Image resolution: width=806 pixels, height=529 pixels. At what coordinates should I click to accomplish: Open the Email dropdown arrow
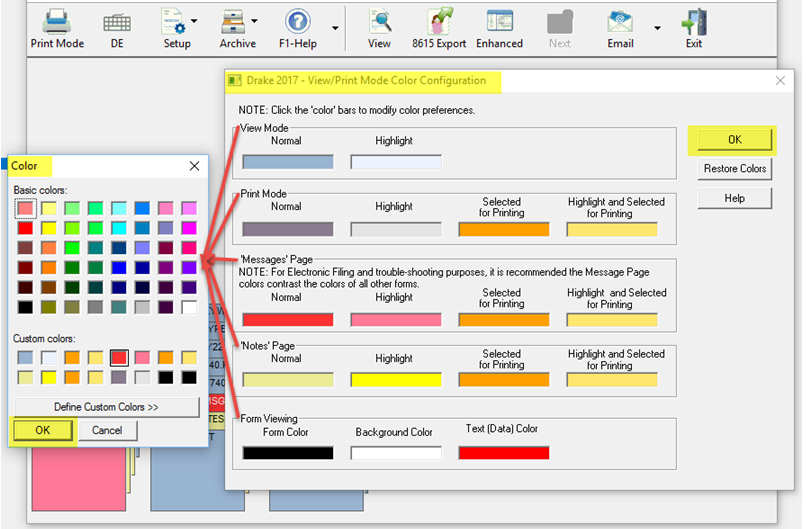click(x=657, y=28)
